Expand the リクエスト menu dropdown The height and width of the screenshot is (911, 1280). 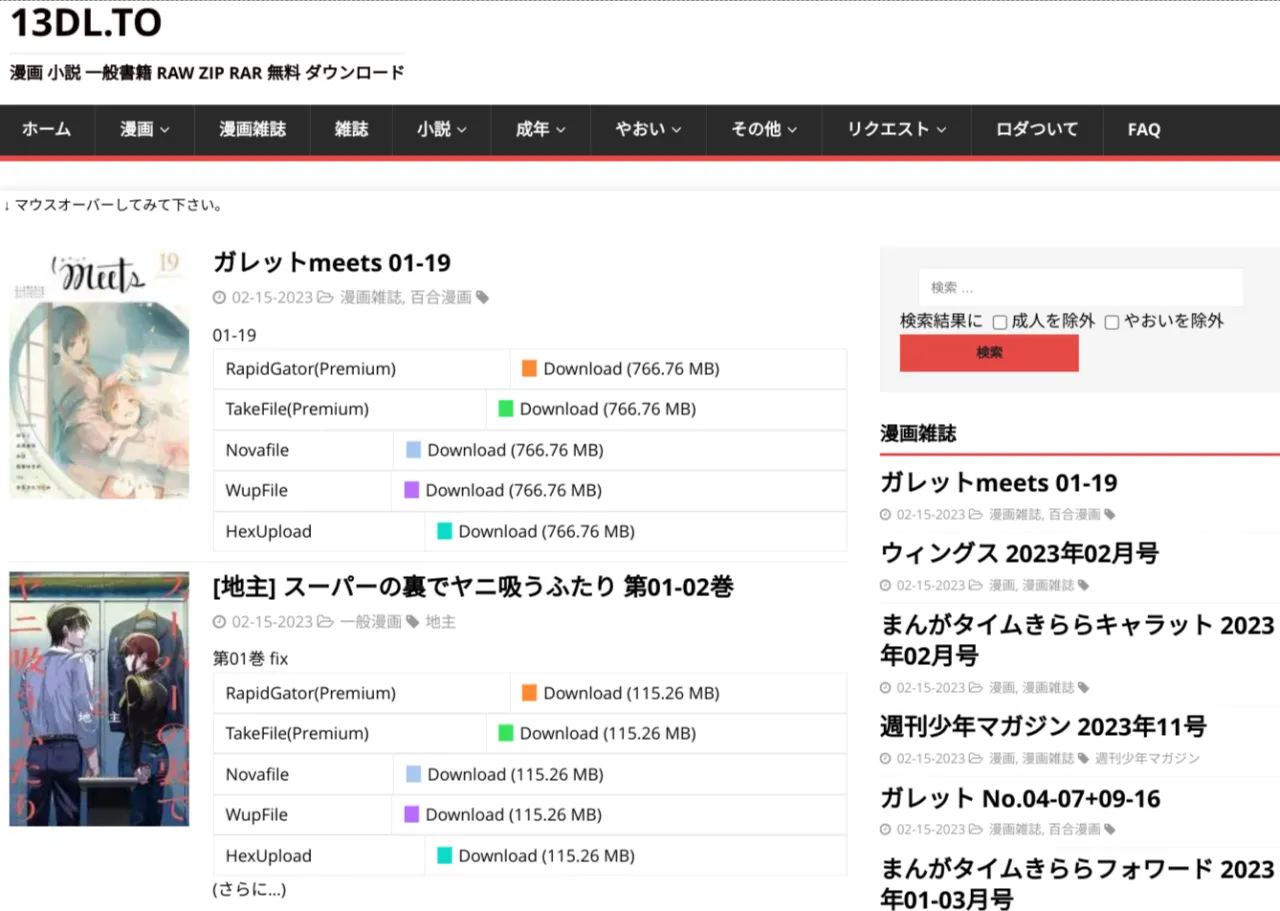click(x=896, y=129)
